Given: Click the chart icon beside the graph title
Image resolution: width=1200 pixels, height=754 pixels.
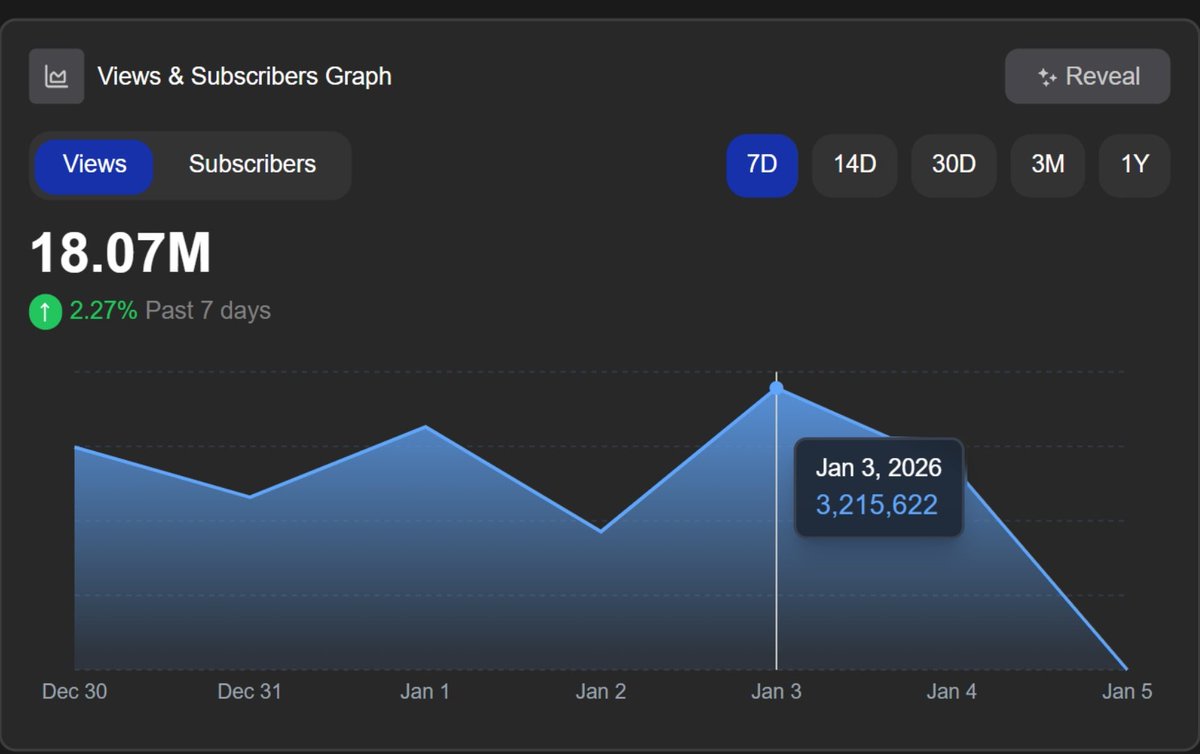Looking at the screenshot, I should pyautogui.click(x=57, y=76).
